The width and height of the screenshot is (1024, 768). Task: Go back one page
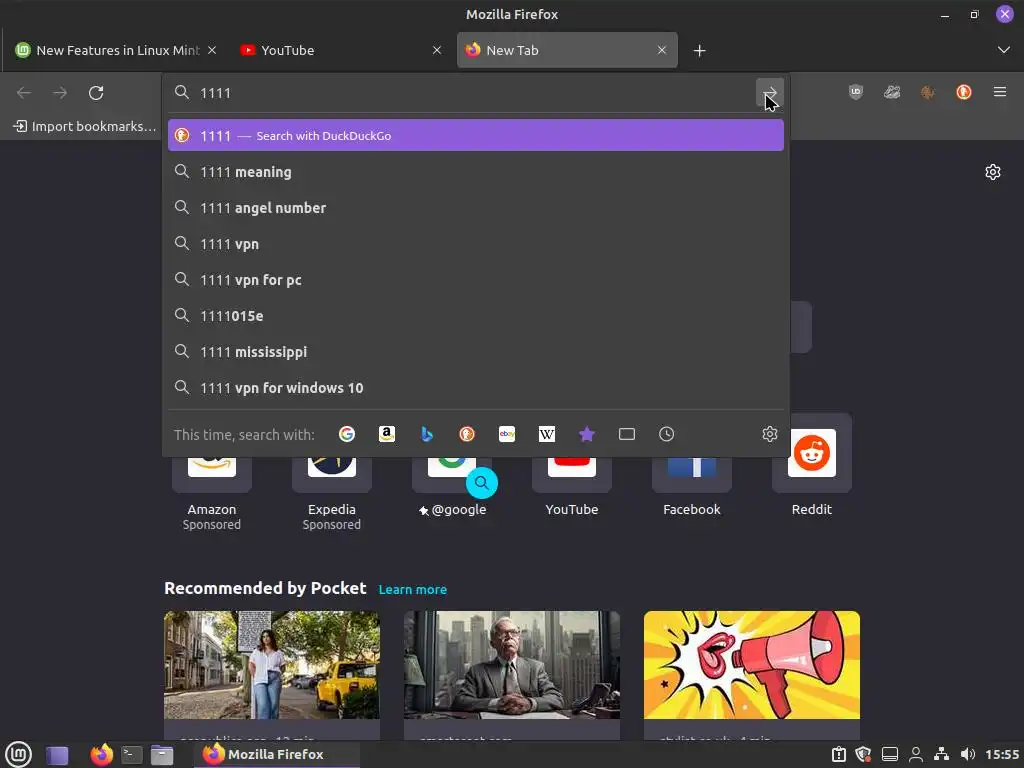24,93
